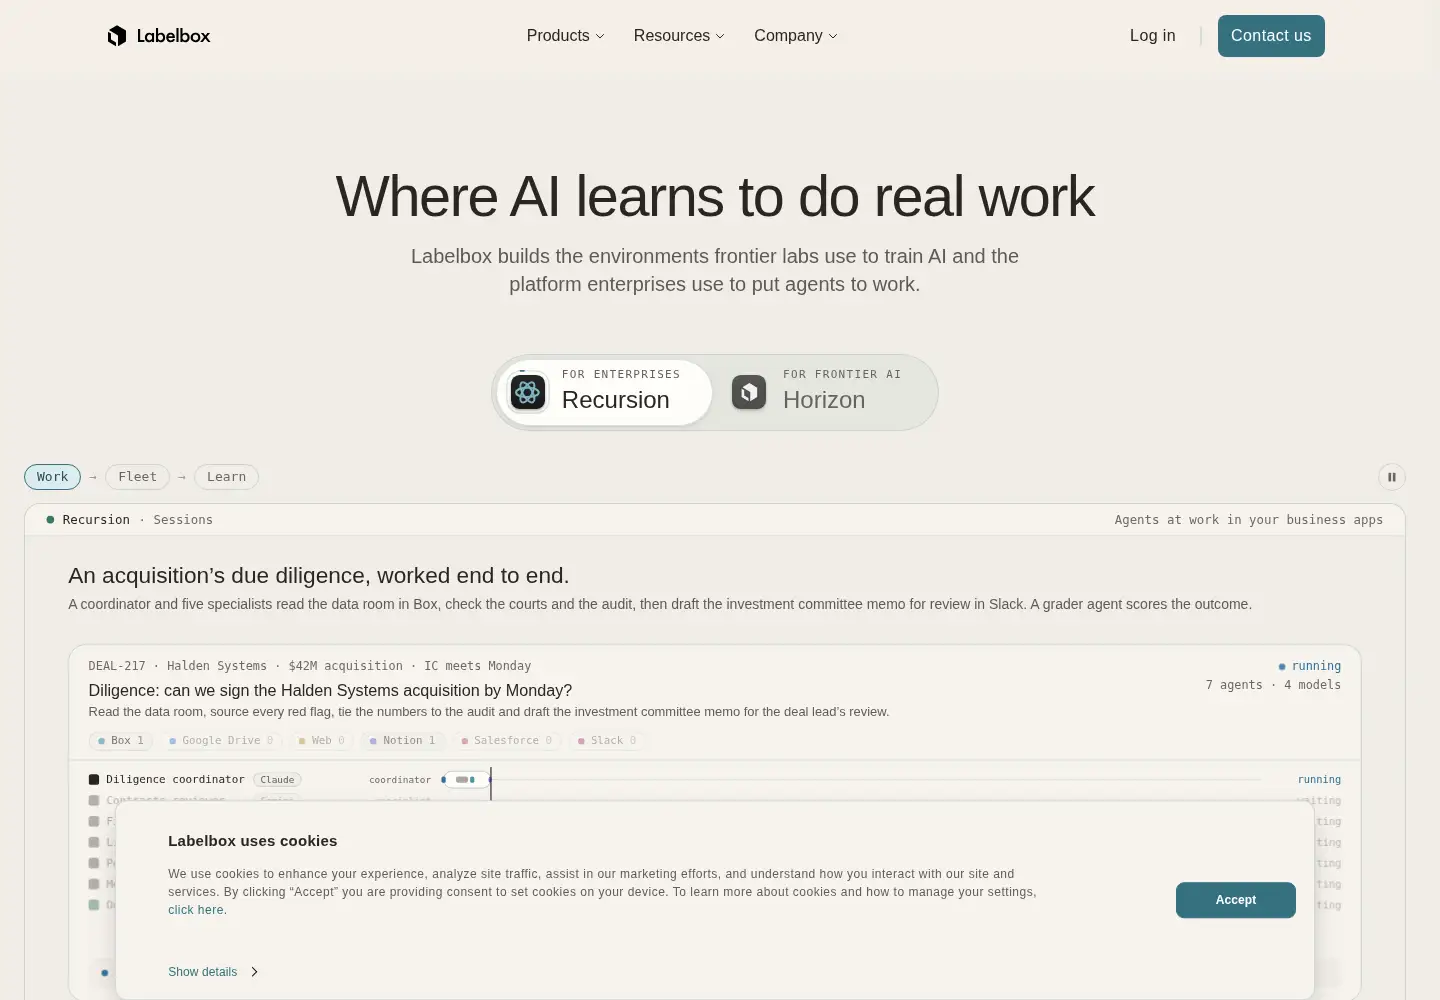This screenshot has height=1000, width=1440.
Task: Select the Recursion atom icon
Action: pyautogui.click(x=528, y=392)
